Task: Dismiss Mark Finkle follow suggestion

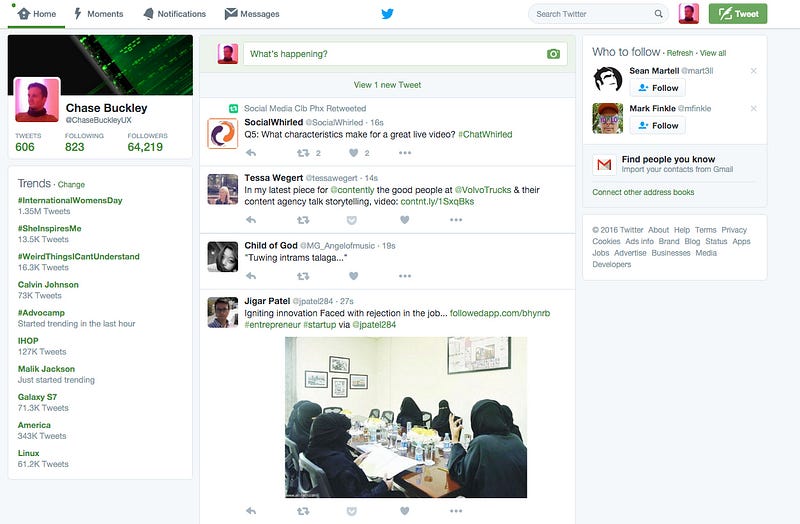Action: [x=754, y=109]
